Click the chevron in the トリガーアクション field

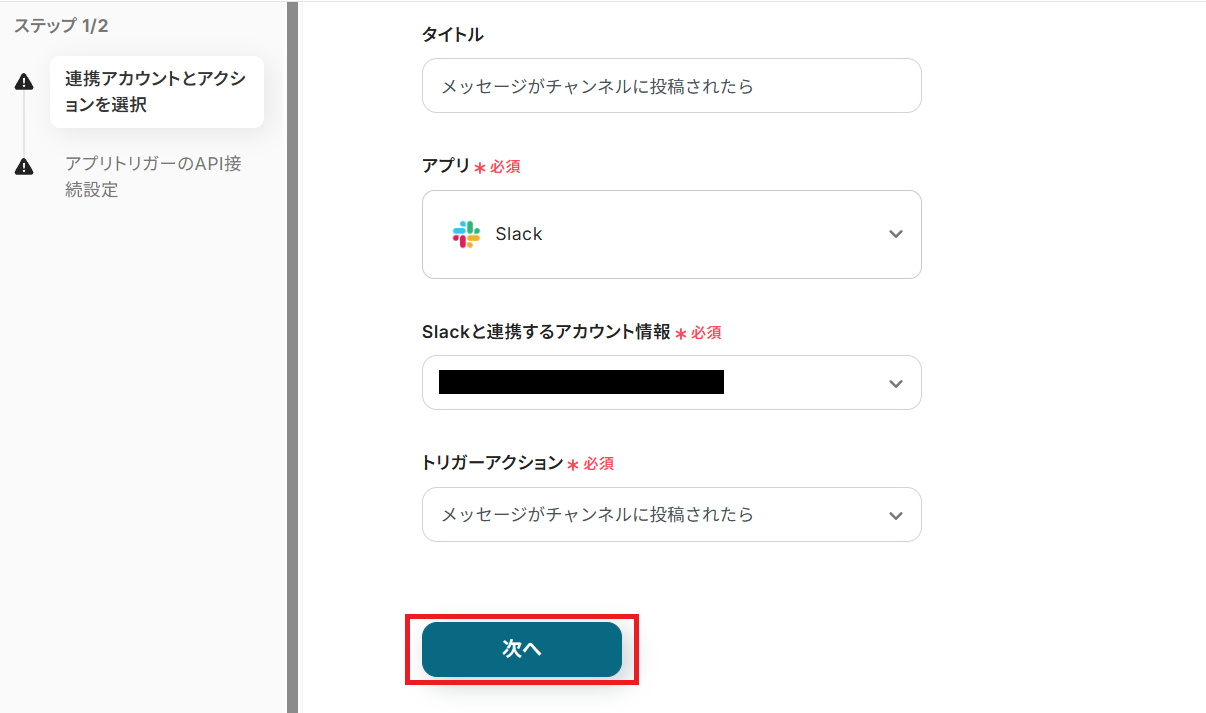tap(895, 515)
